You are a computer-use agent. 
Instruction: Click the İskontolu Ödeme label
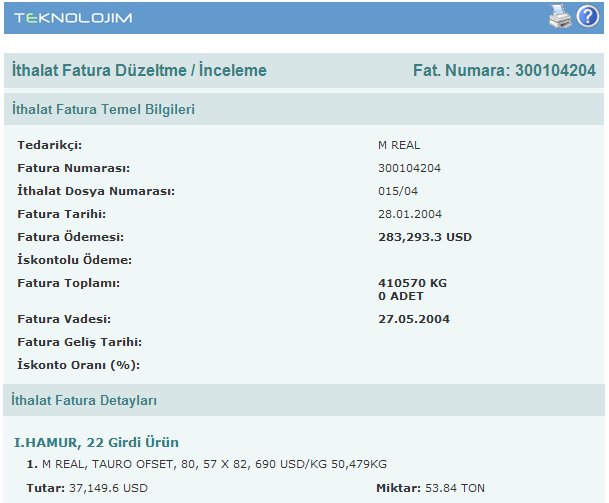pos(75,260)
